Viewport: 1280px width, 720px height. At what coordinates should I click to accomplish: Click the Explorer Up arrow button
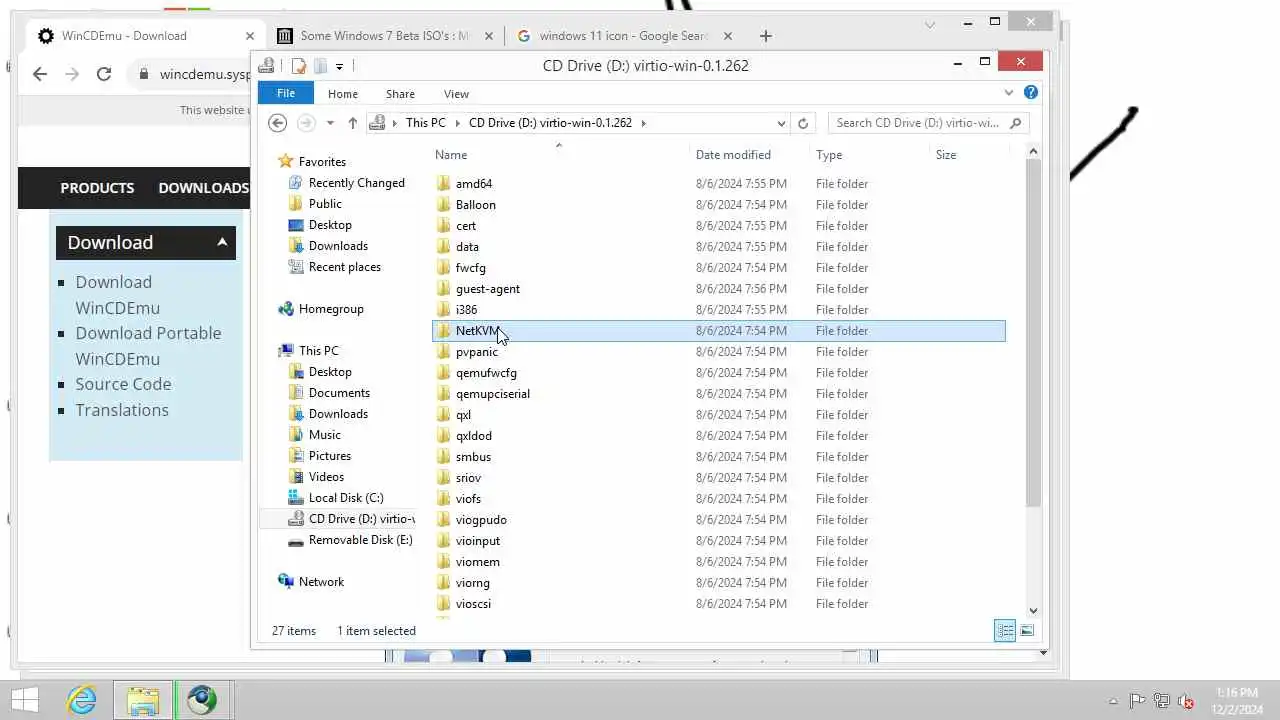tap(353, 123)
